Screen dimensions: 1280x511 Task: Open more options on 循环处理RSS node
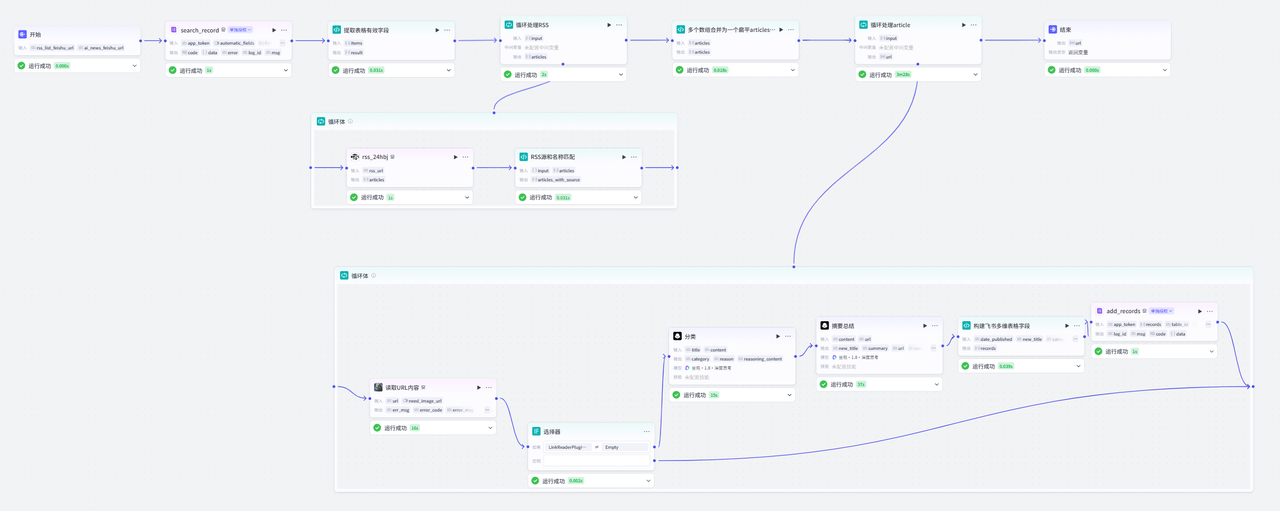point(619,24)
